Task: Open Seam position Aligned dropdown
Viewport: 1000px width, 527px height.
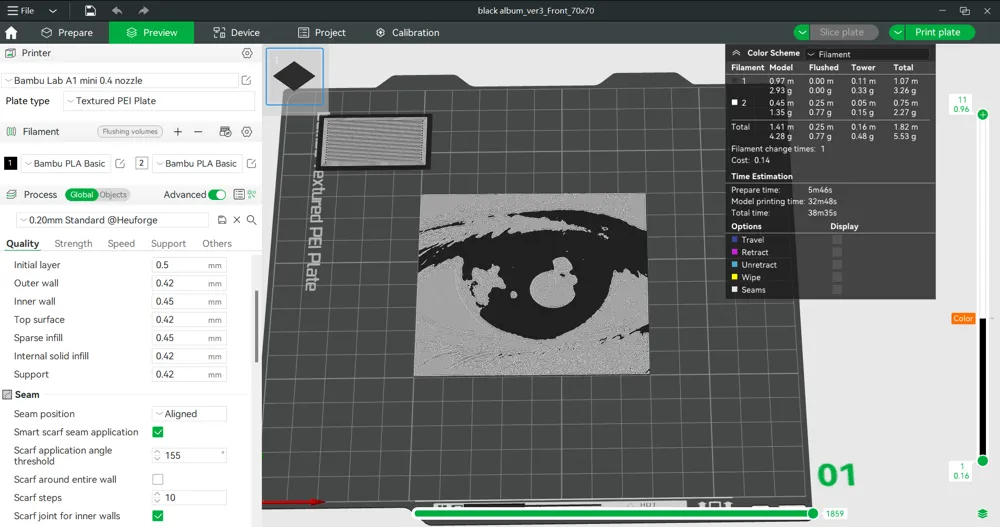Action: click(189, 414)
